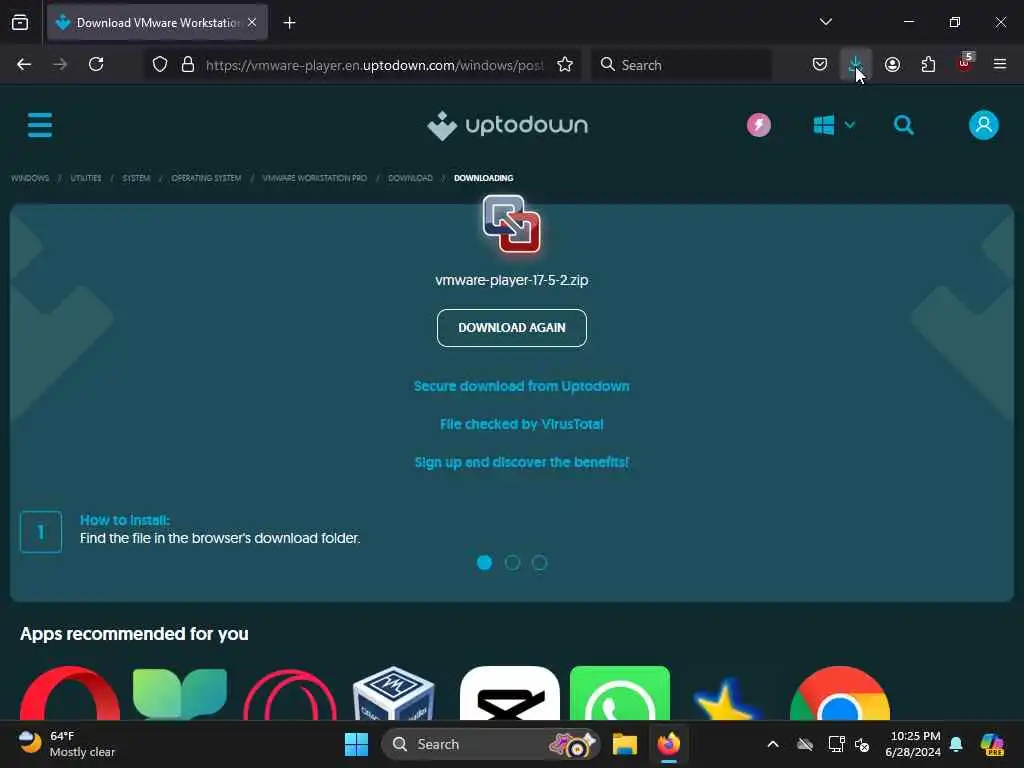Save page to Pocket

click(820, 64)
